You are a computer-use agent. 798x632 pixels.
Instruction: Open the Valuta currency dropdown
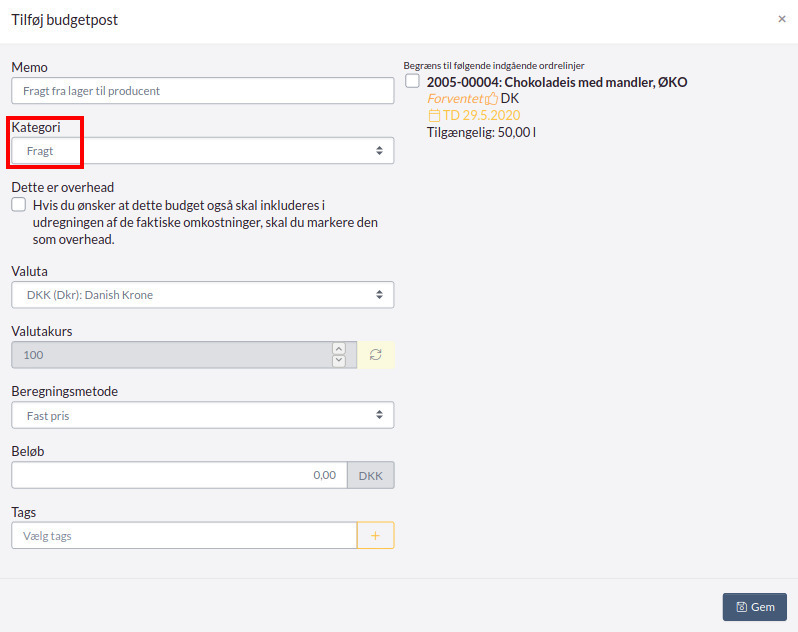click(202, 295)
